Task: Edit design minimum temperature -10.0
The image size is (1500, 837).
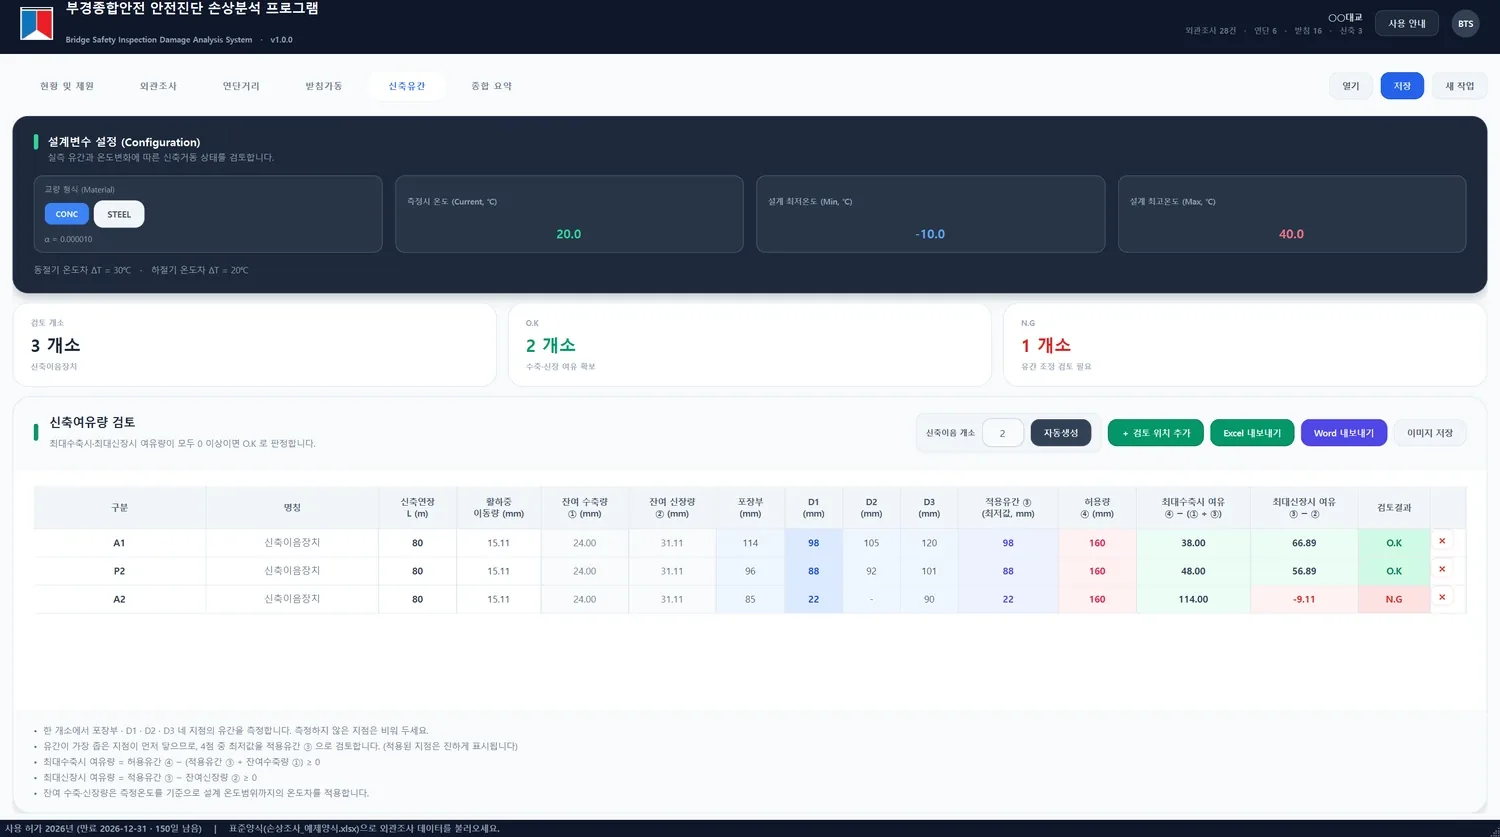Action: 930,234
